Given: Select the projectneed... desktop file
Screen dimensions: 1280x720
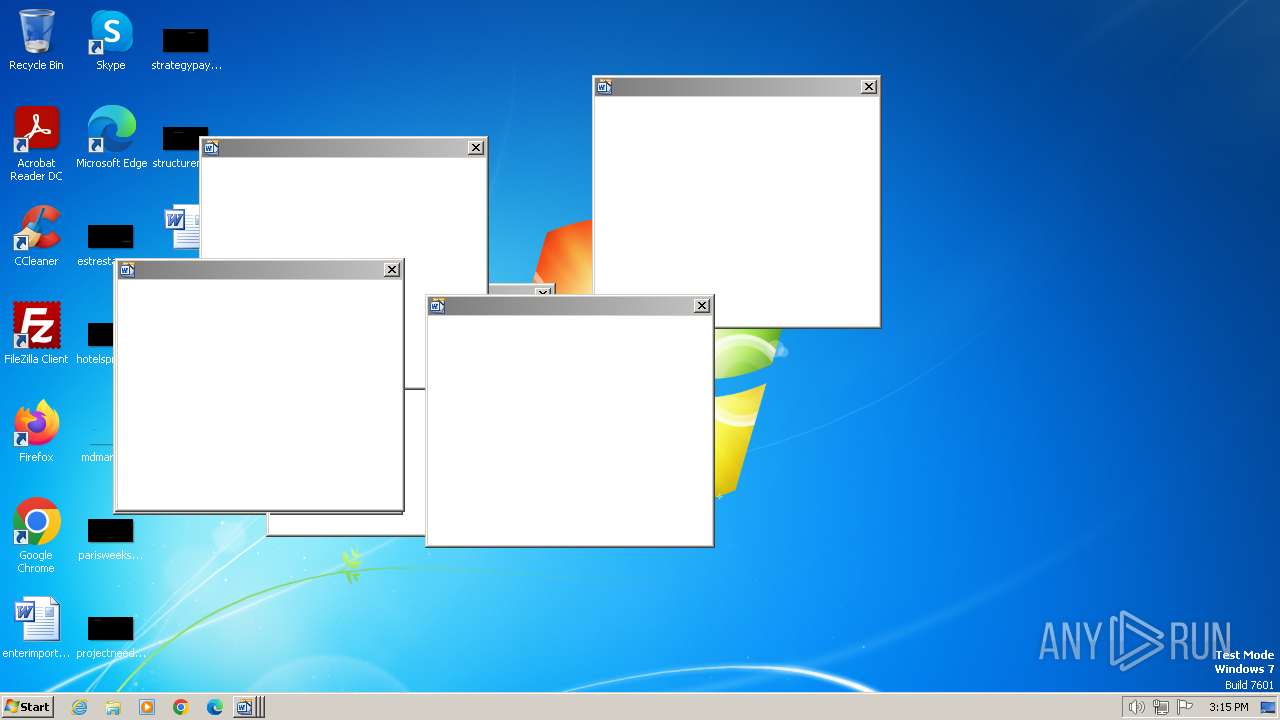Looking at the screenshot, I should point(110,636).
